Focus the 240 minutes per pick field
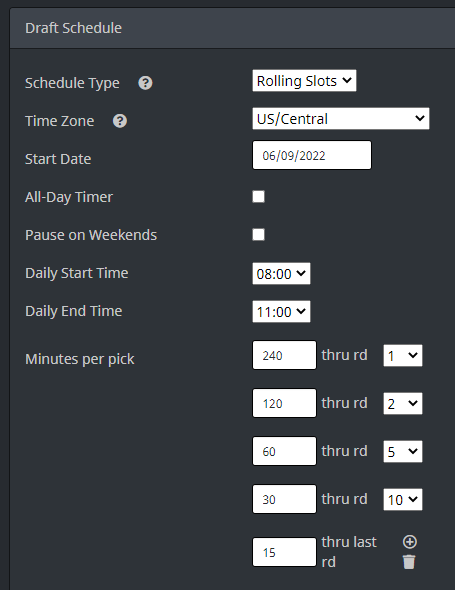 click(x=284, y=355)
